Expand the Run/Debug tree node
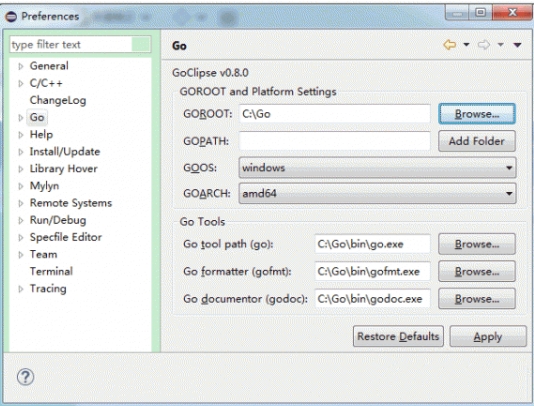This screenshot has width=534, height=406. coord(21,220)
